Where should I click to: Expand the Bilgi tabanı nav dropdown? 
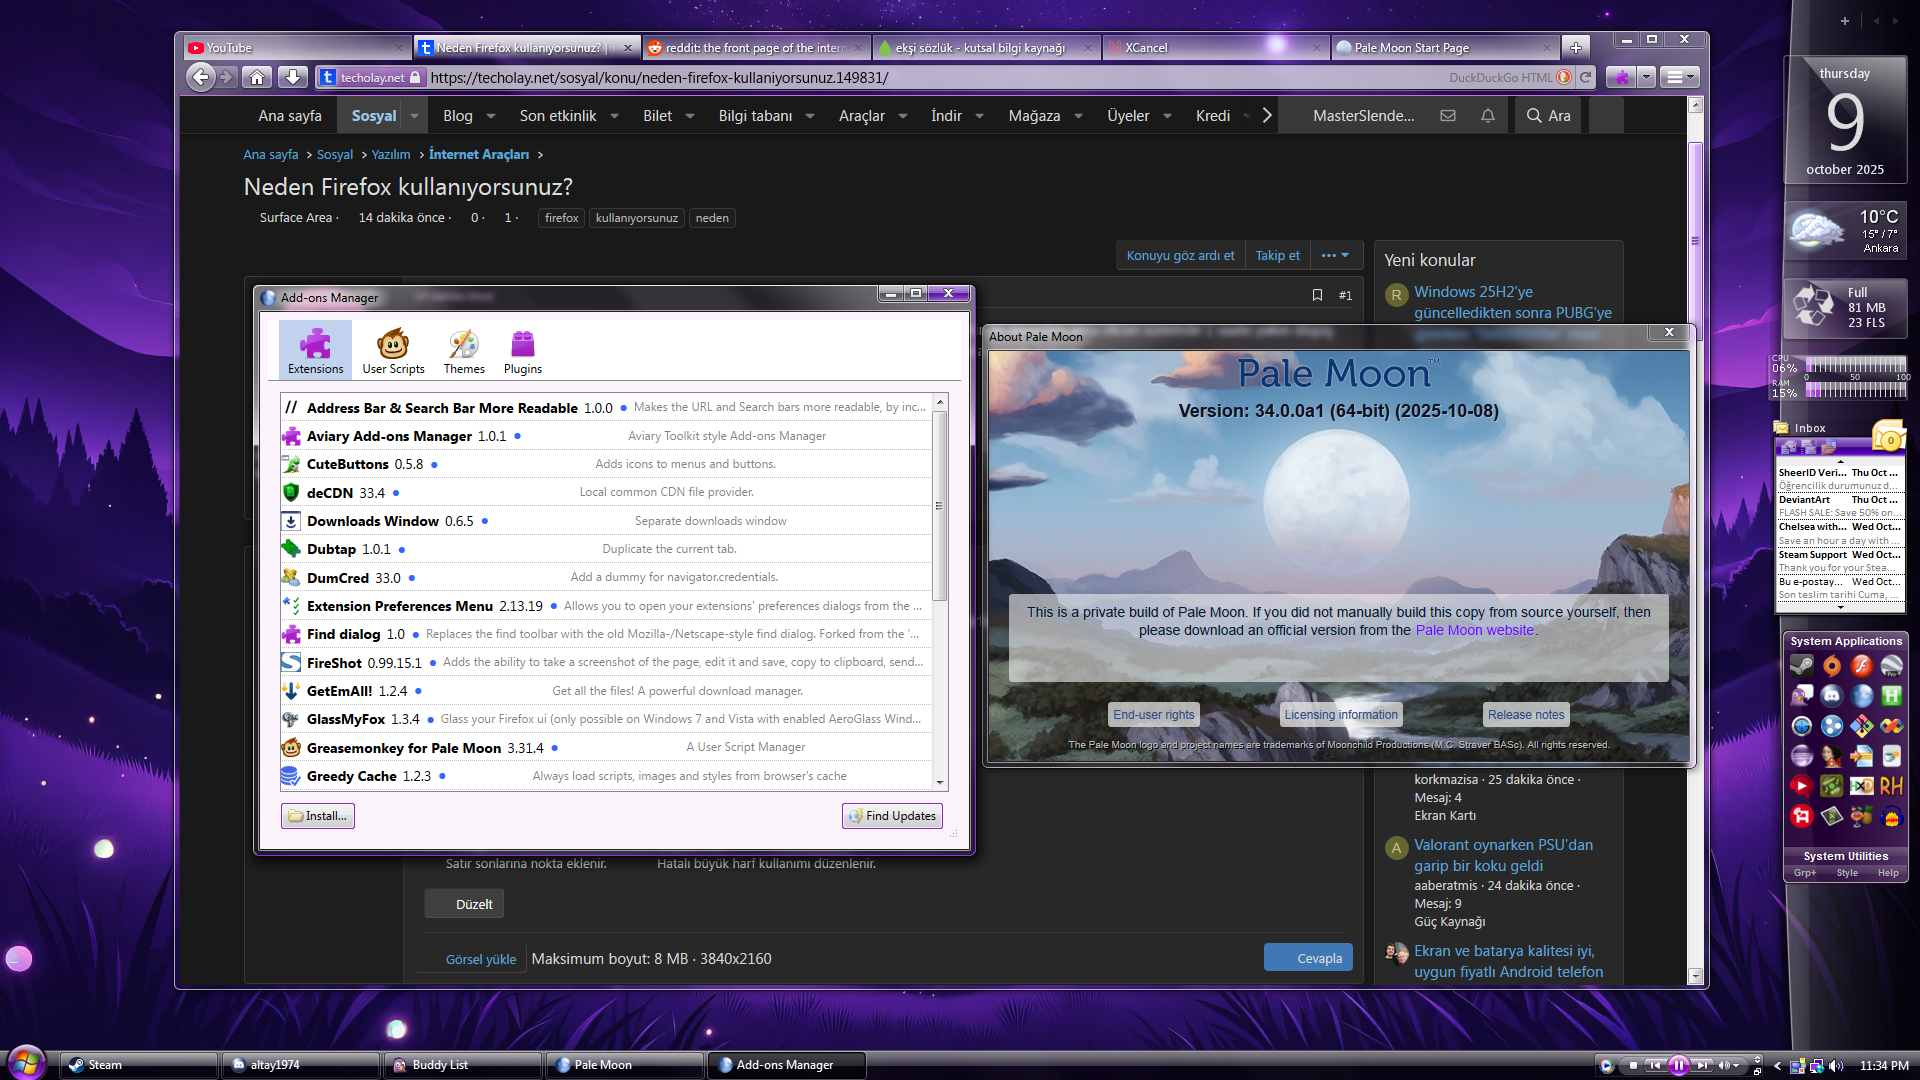point(810,116)
